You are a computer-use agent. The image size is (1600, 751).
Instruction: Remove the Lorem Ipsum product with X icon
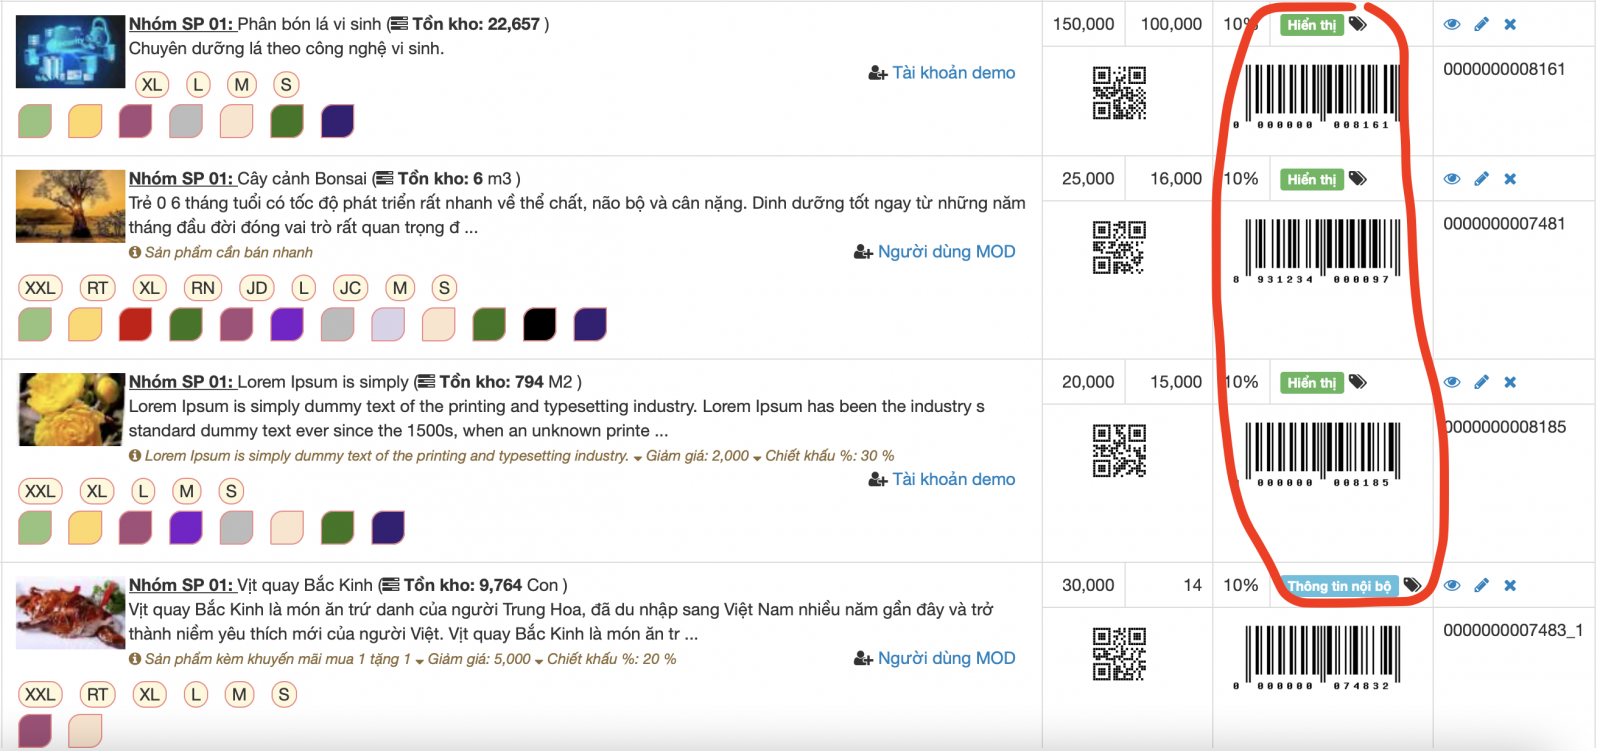point(1510,382)
